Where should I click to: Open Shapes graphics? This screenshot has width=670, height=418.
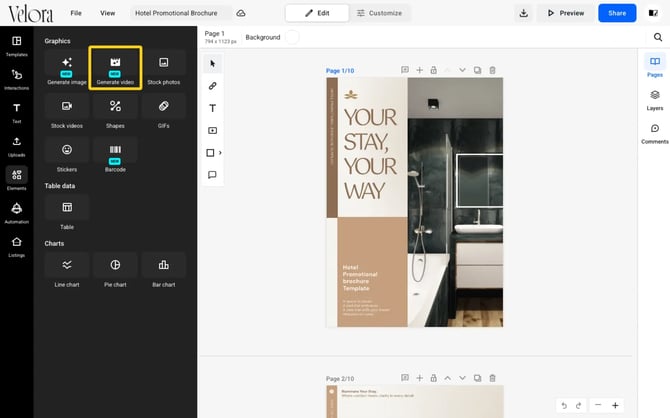pos(115,112)
